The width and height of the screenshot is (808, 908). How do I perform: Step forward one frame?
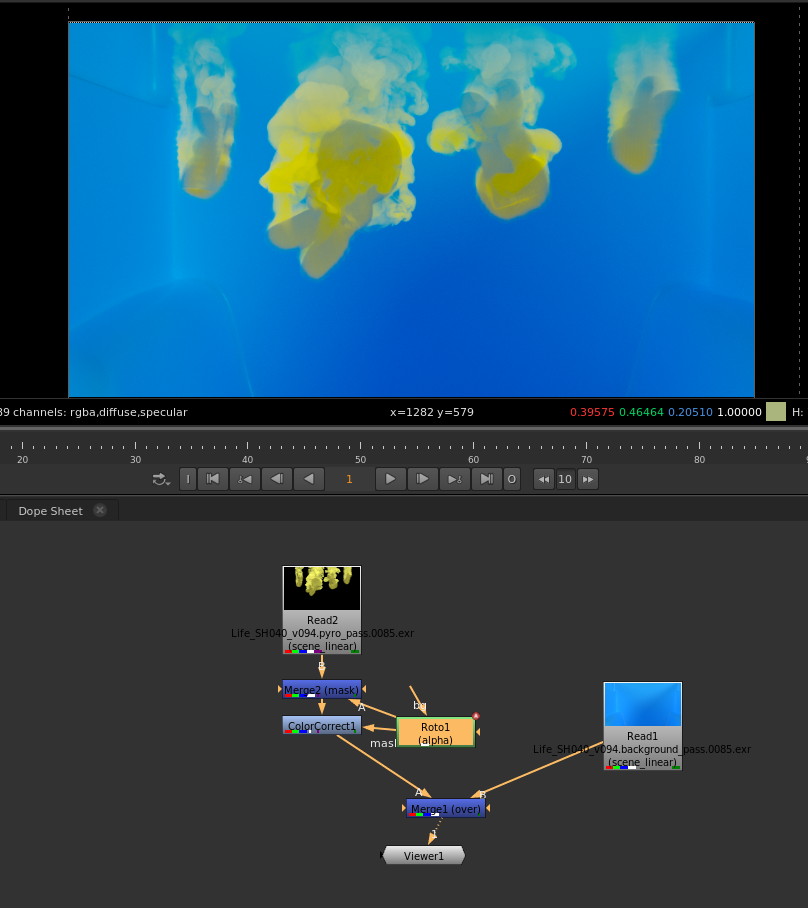tap(423, 479)
